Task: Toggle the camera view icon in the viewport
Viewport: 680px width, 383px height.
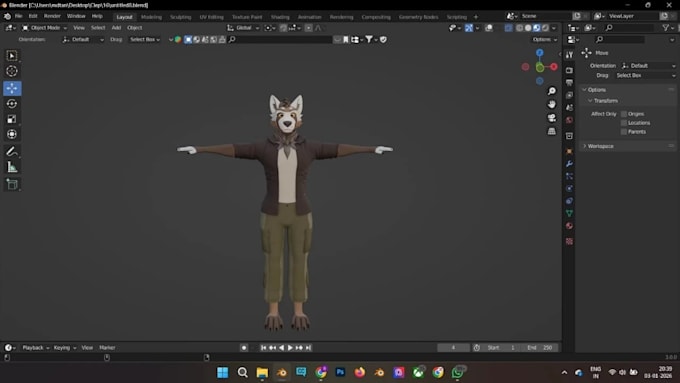Action: point(552,118)
